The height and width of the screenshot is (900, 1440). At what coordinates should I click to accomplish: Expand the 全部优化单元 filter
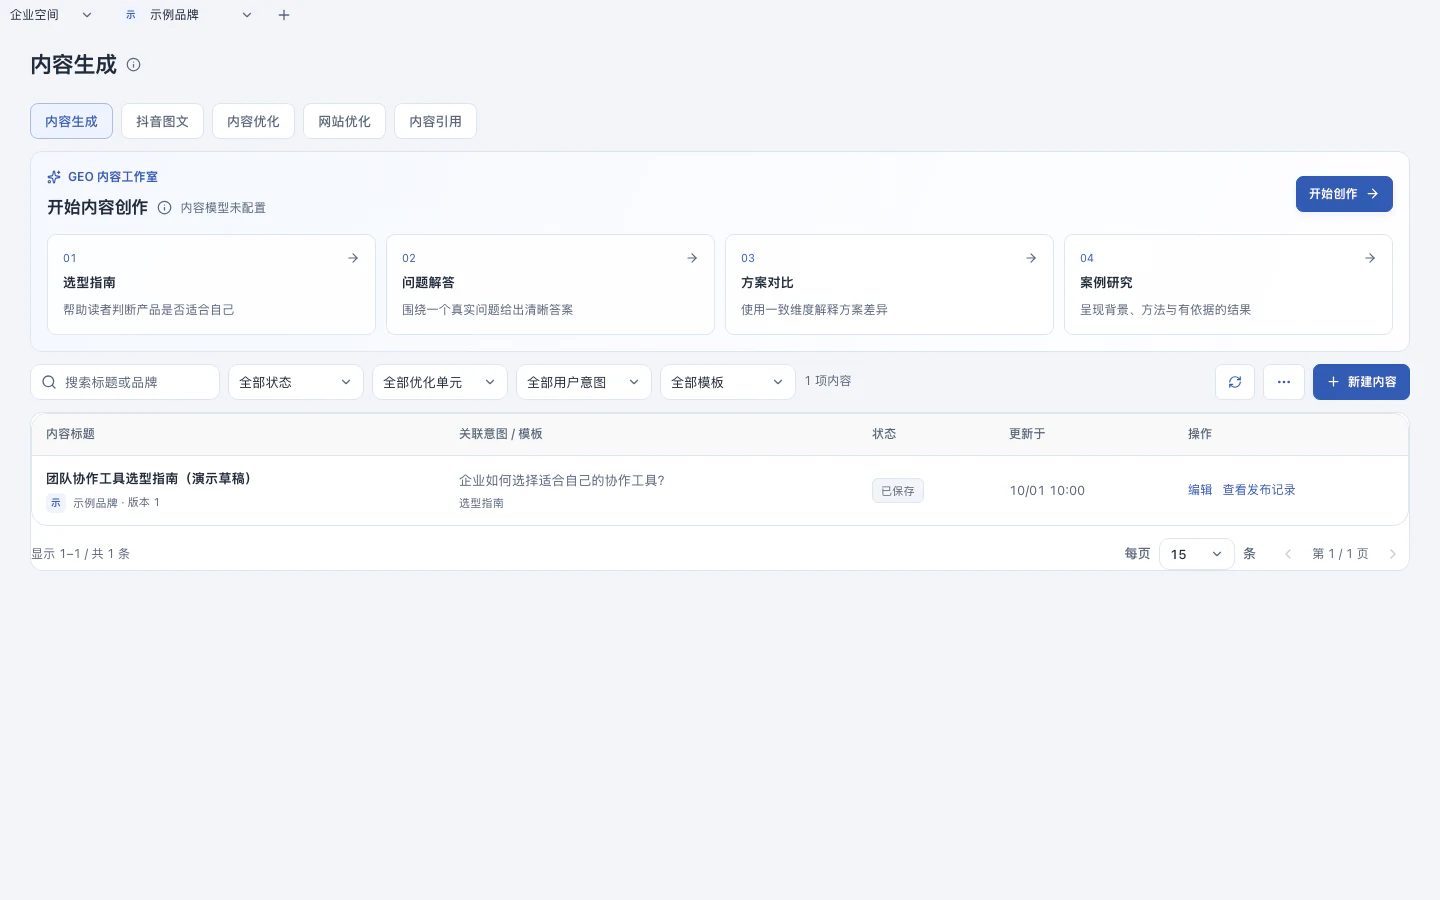[440, 382]
